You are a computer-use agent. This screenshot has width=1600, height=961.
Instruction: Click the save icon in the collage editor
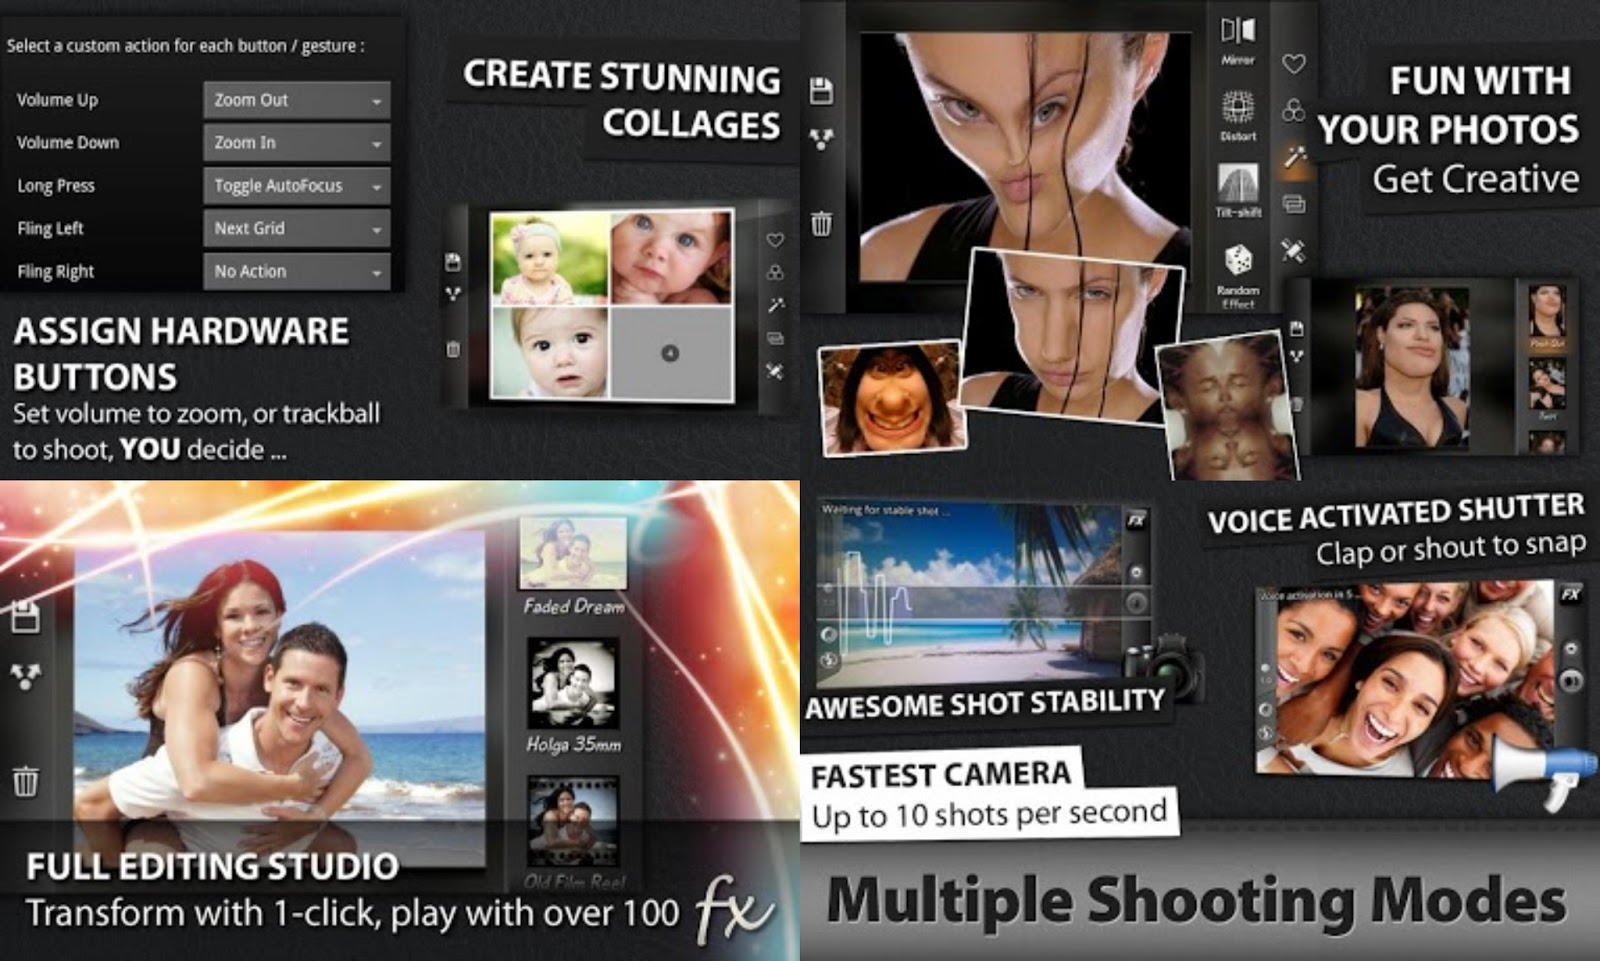(x=453, y=262)
